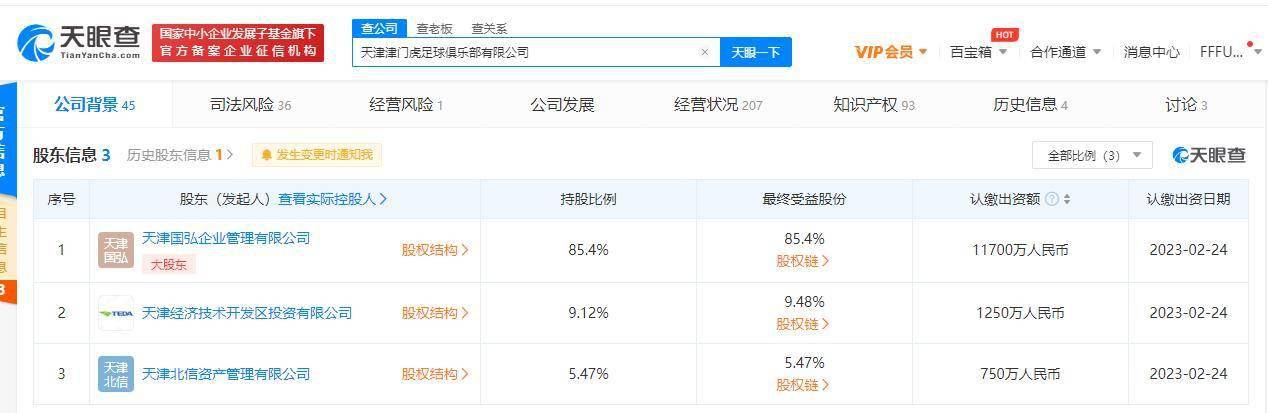Click the 750万人民币 cell
The image size is (1268, 413).
coord(1020,374)
